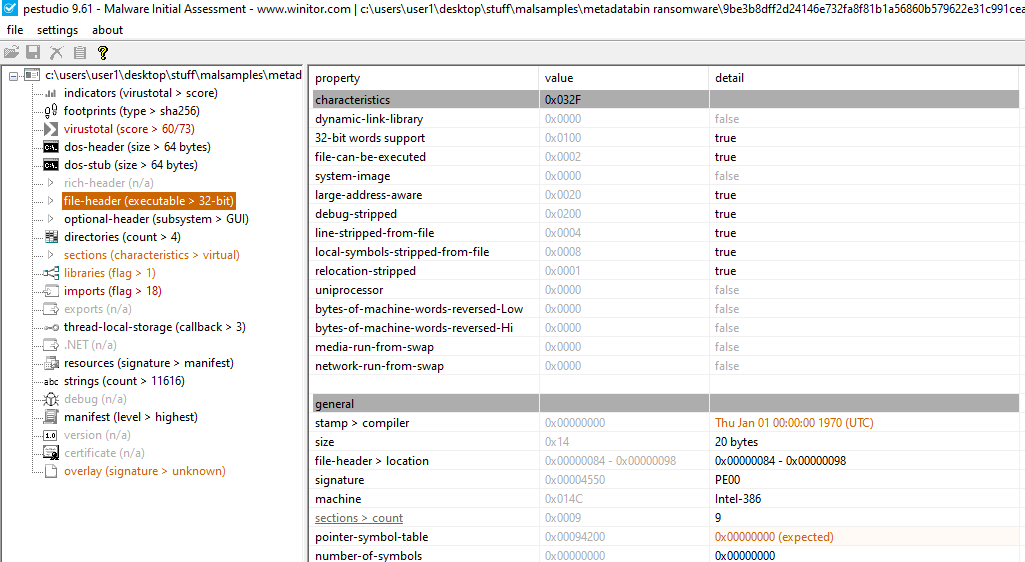Click the exports icon in tree
The width and height of the screenshot is (1025, 562).
pyautogui.click(x=51, y=308)
